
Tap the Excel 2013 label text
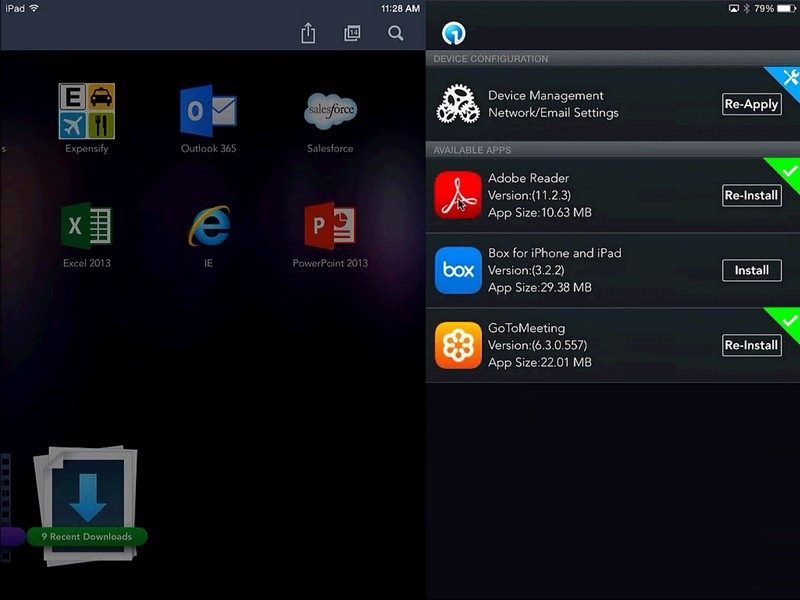click(x=87, y=263)
